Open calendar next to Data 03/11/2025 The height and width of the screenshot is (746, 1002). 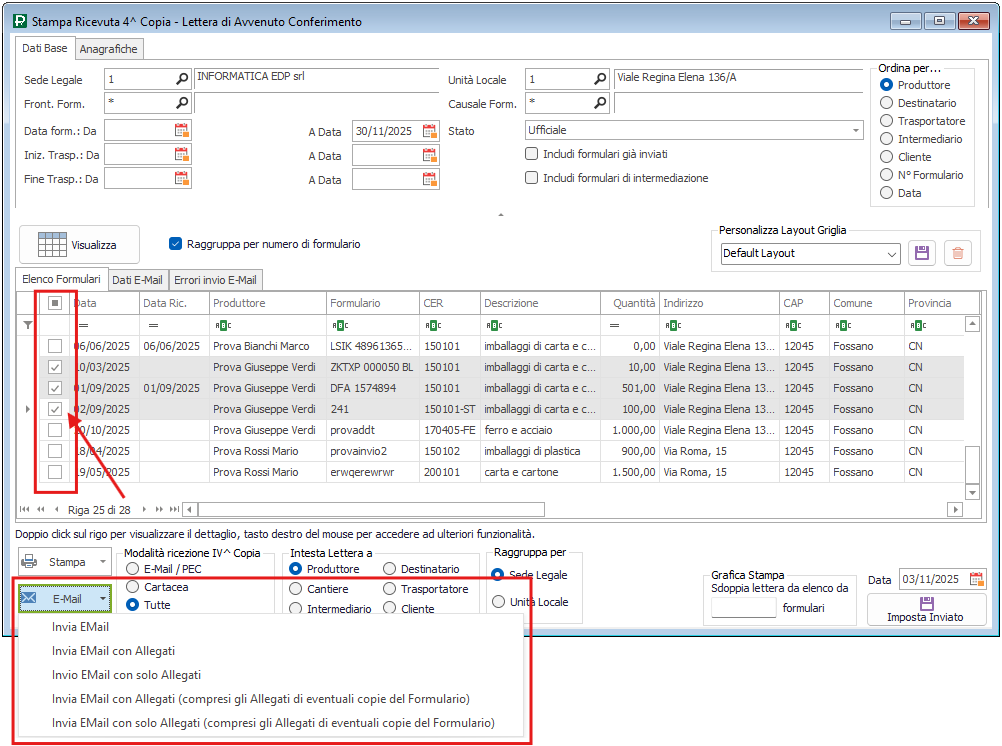pos(976,579)
